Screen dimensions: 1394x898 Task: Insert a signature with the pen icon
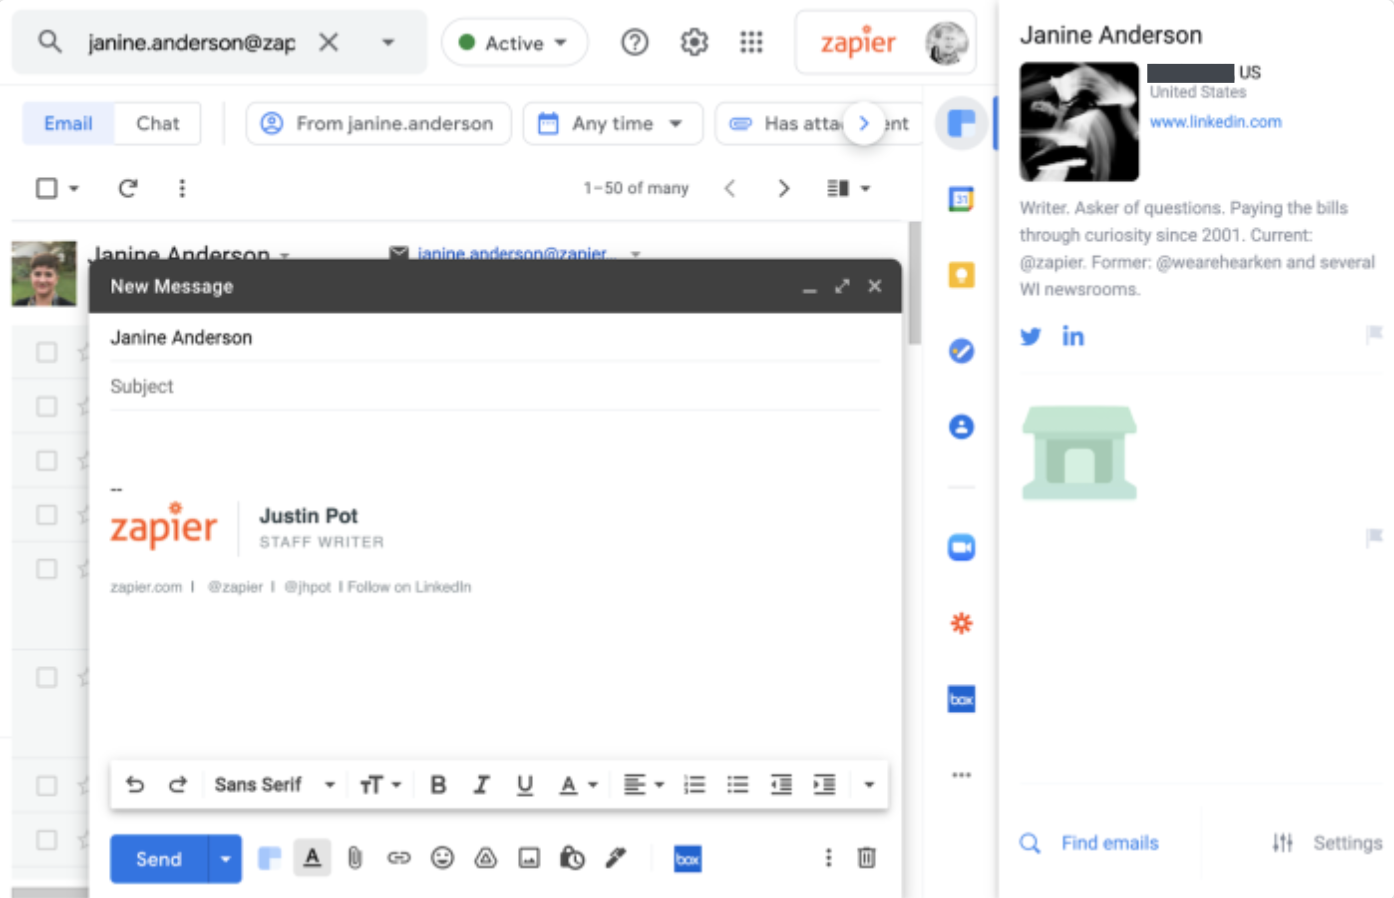(x=616, y=858)
